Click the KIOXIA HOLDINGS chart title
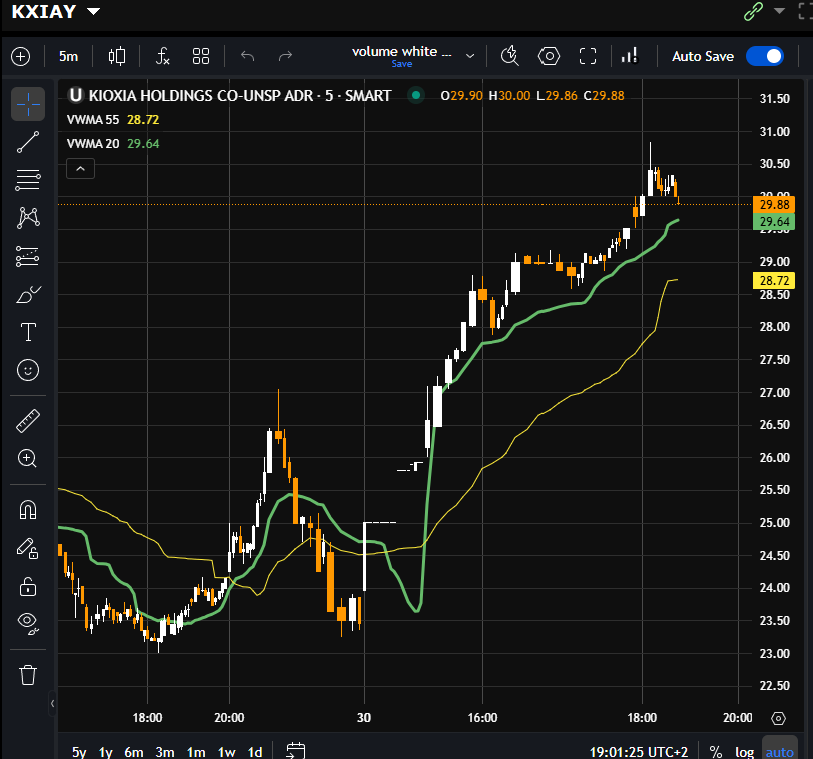The width and height of the screenshot is (813, 759). click(x=240, y=96)
